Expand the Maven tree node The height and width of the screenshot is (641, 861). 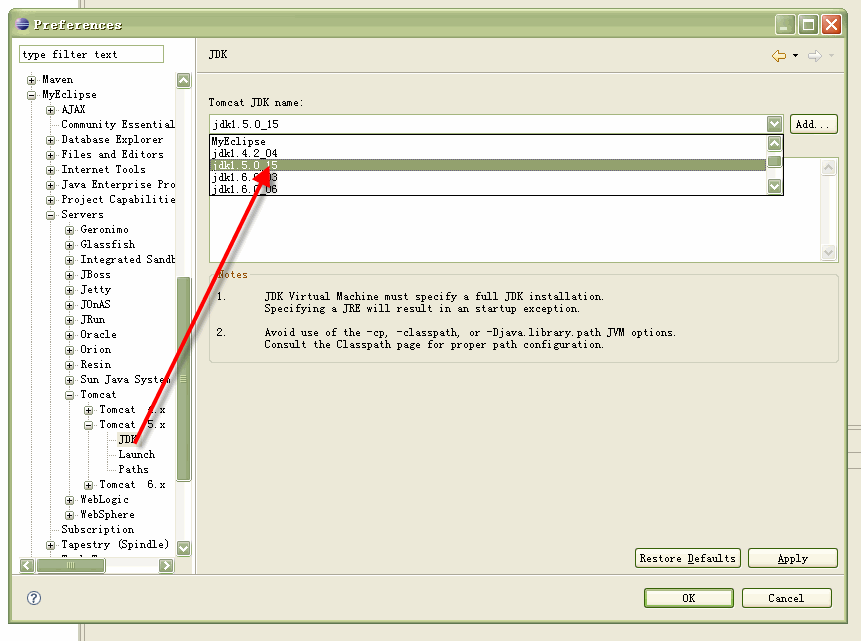[32, 80]
